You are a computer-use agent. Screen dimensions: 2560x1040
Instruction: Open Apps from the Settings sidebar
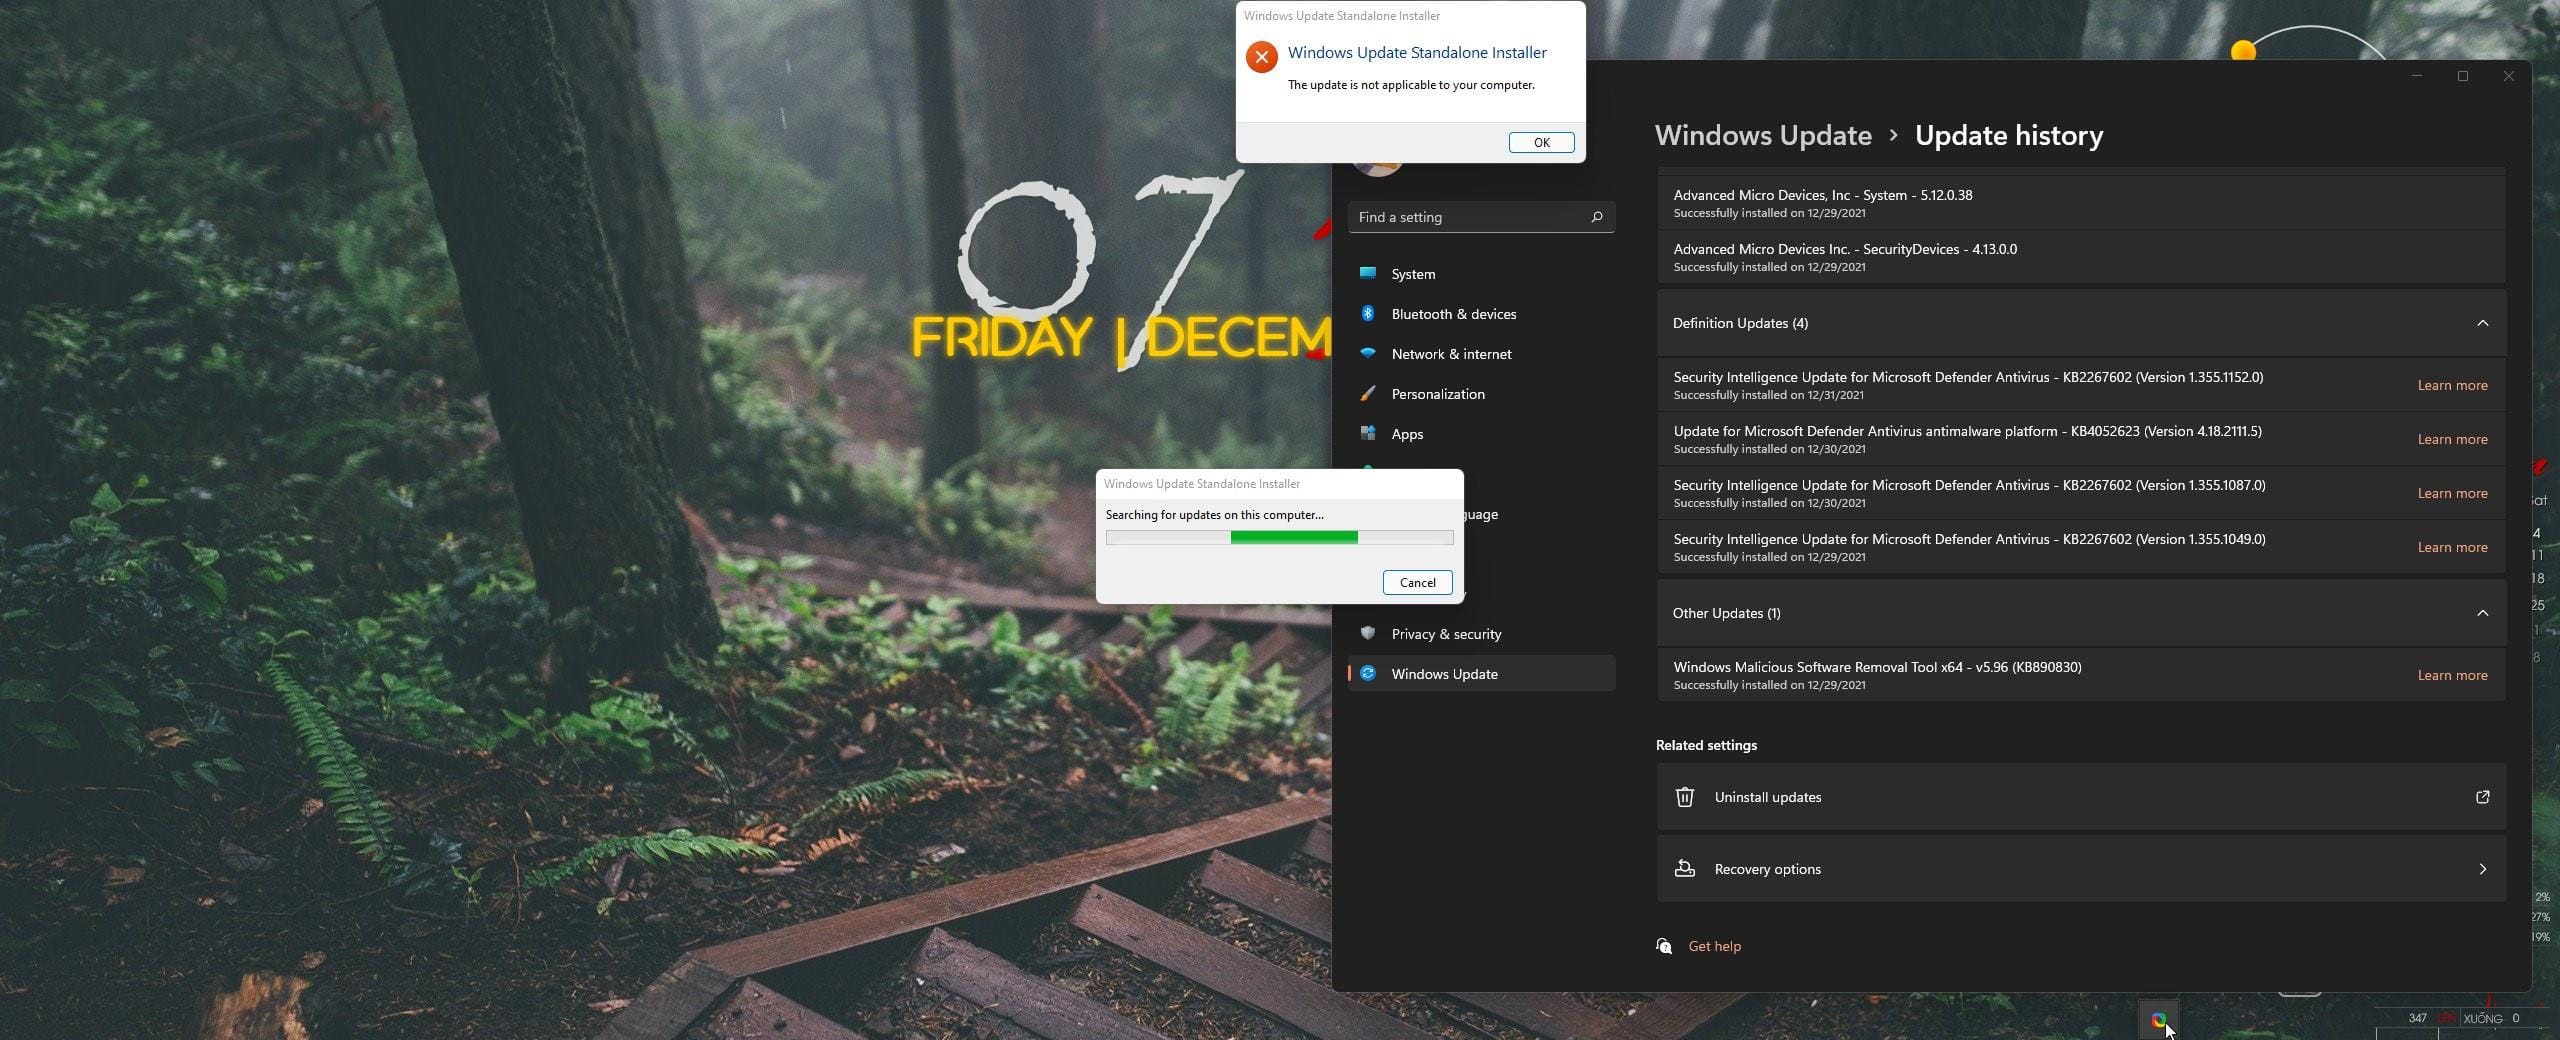(x=1481, y=433)
